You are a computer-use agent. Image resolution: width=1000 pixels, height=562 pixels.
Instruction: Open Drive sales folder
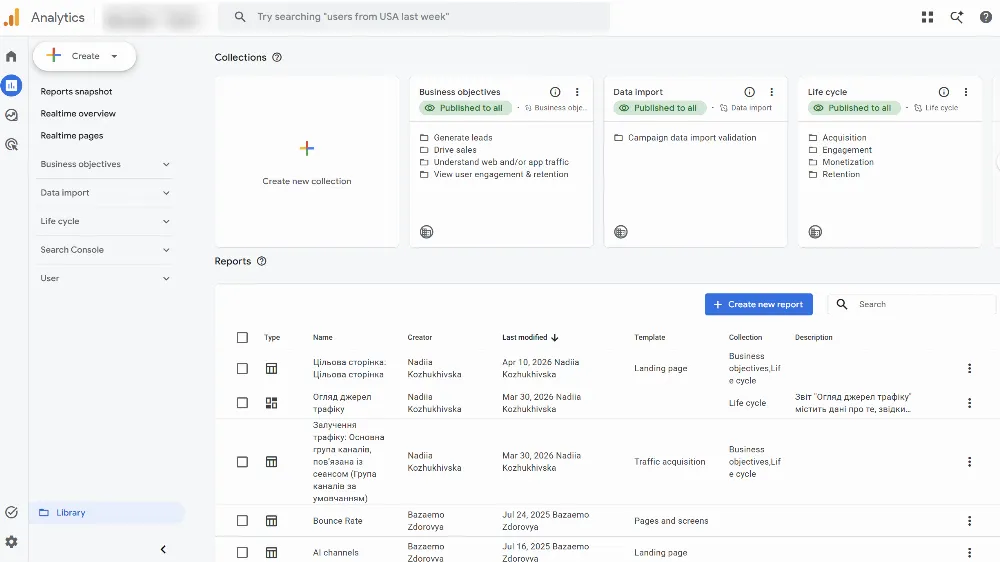448,150
